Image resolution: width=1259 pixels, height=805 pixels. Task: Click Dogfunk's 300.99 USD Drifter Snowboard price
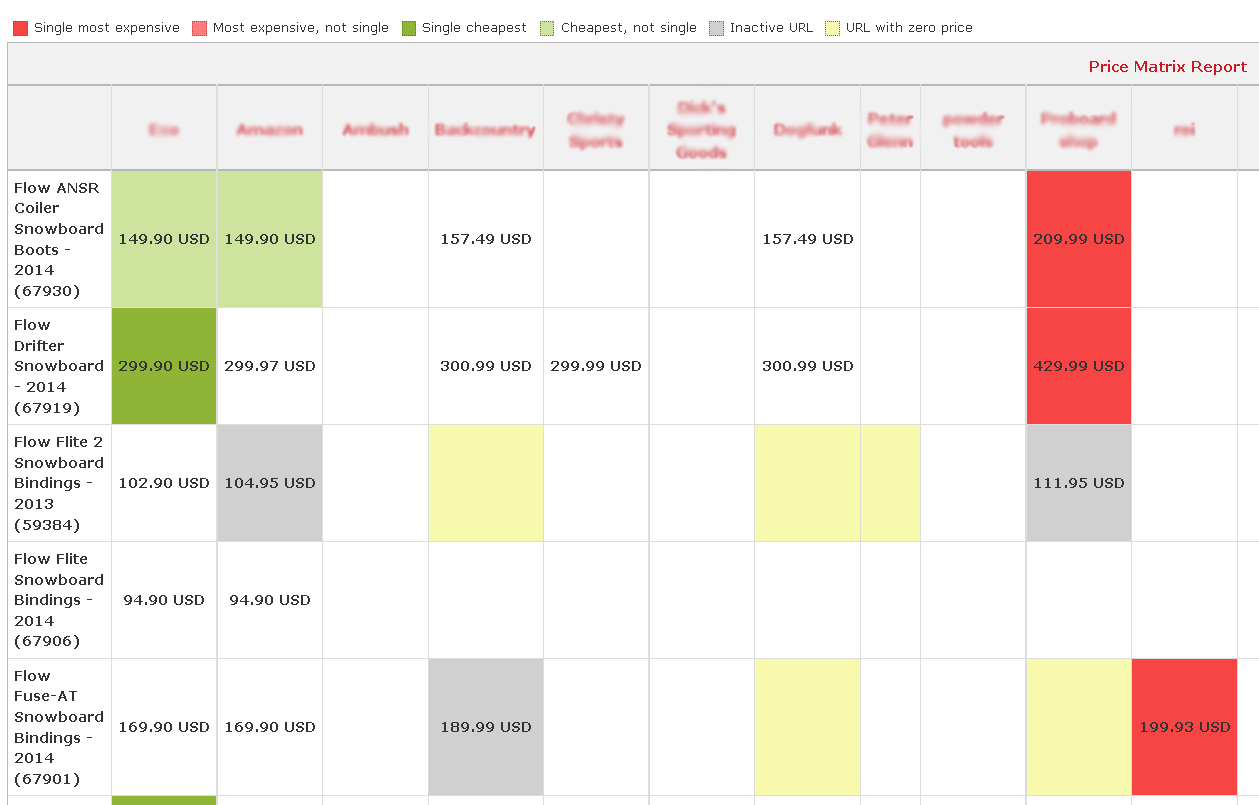pyautogui.click(x=808, y=366)
